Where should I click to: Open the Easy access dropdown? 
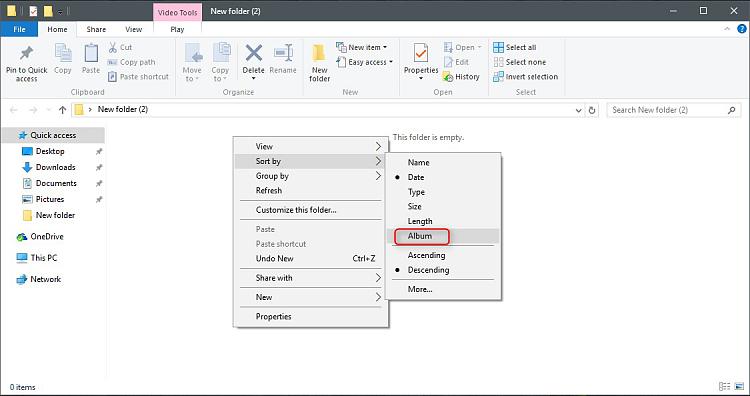[364, 62]
